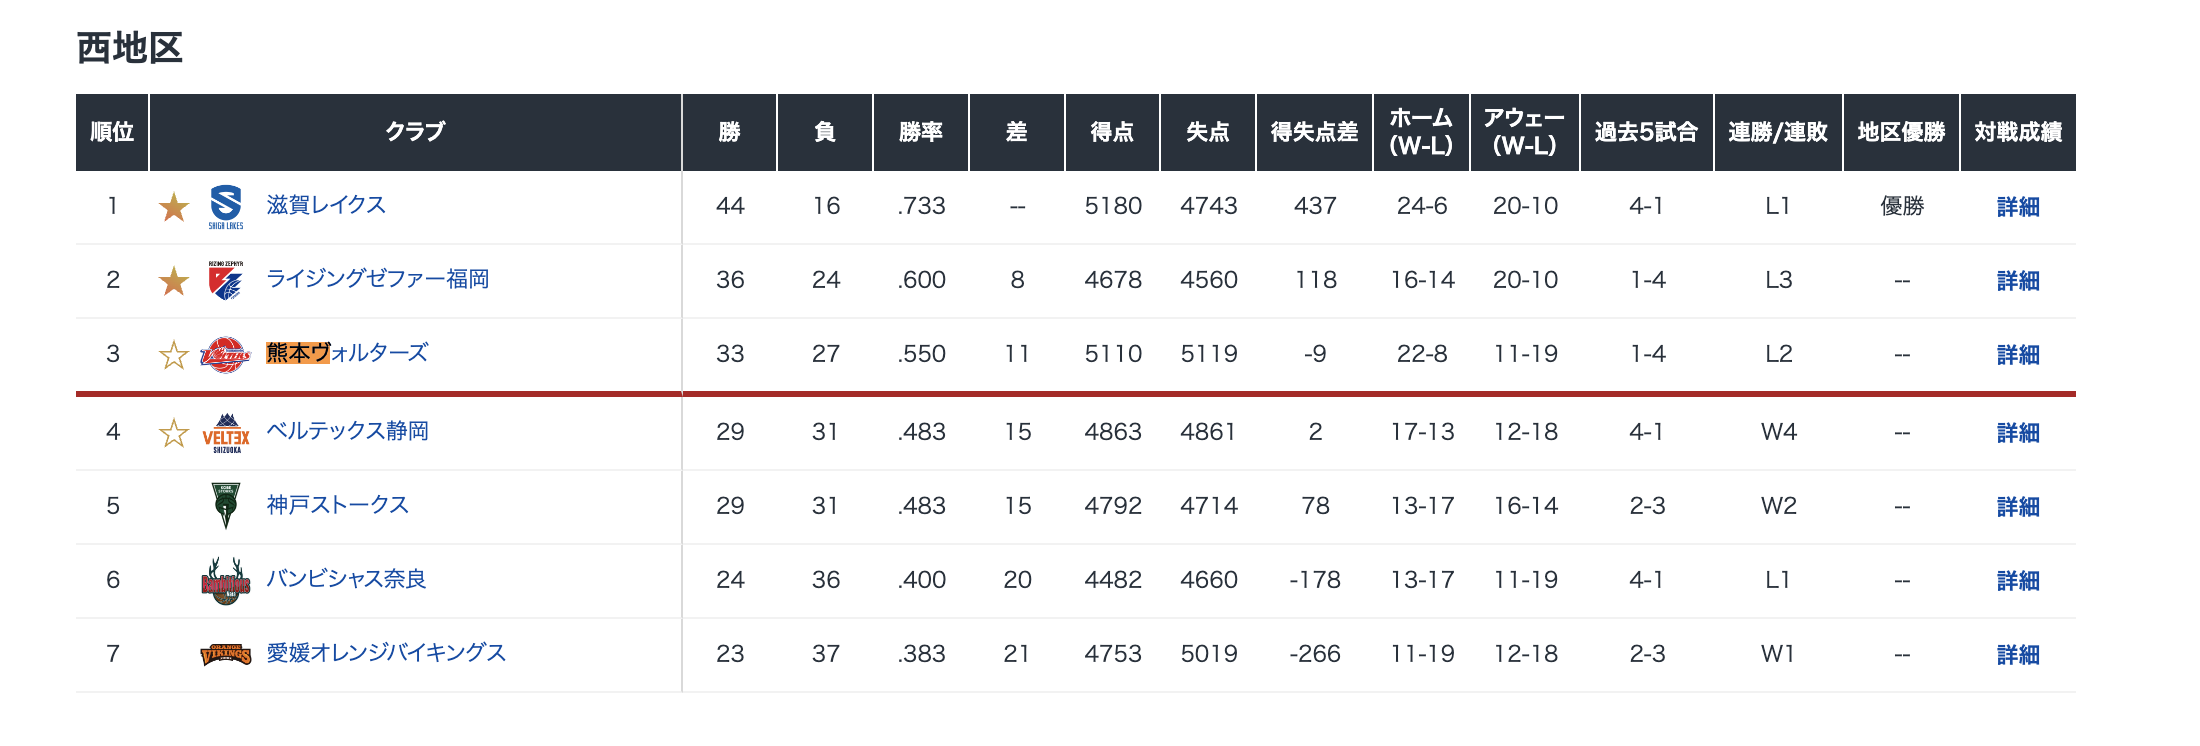Click the Veltex Shizuoka team logo
This screenshot has width=2200, height=746.
[x=226, y=433]
